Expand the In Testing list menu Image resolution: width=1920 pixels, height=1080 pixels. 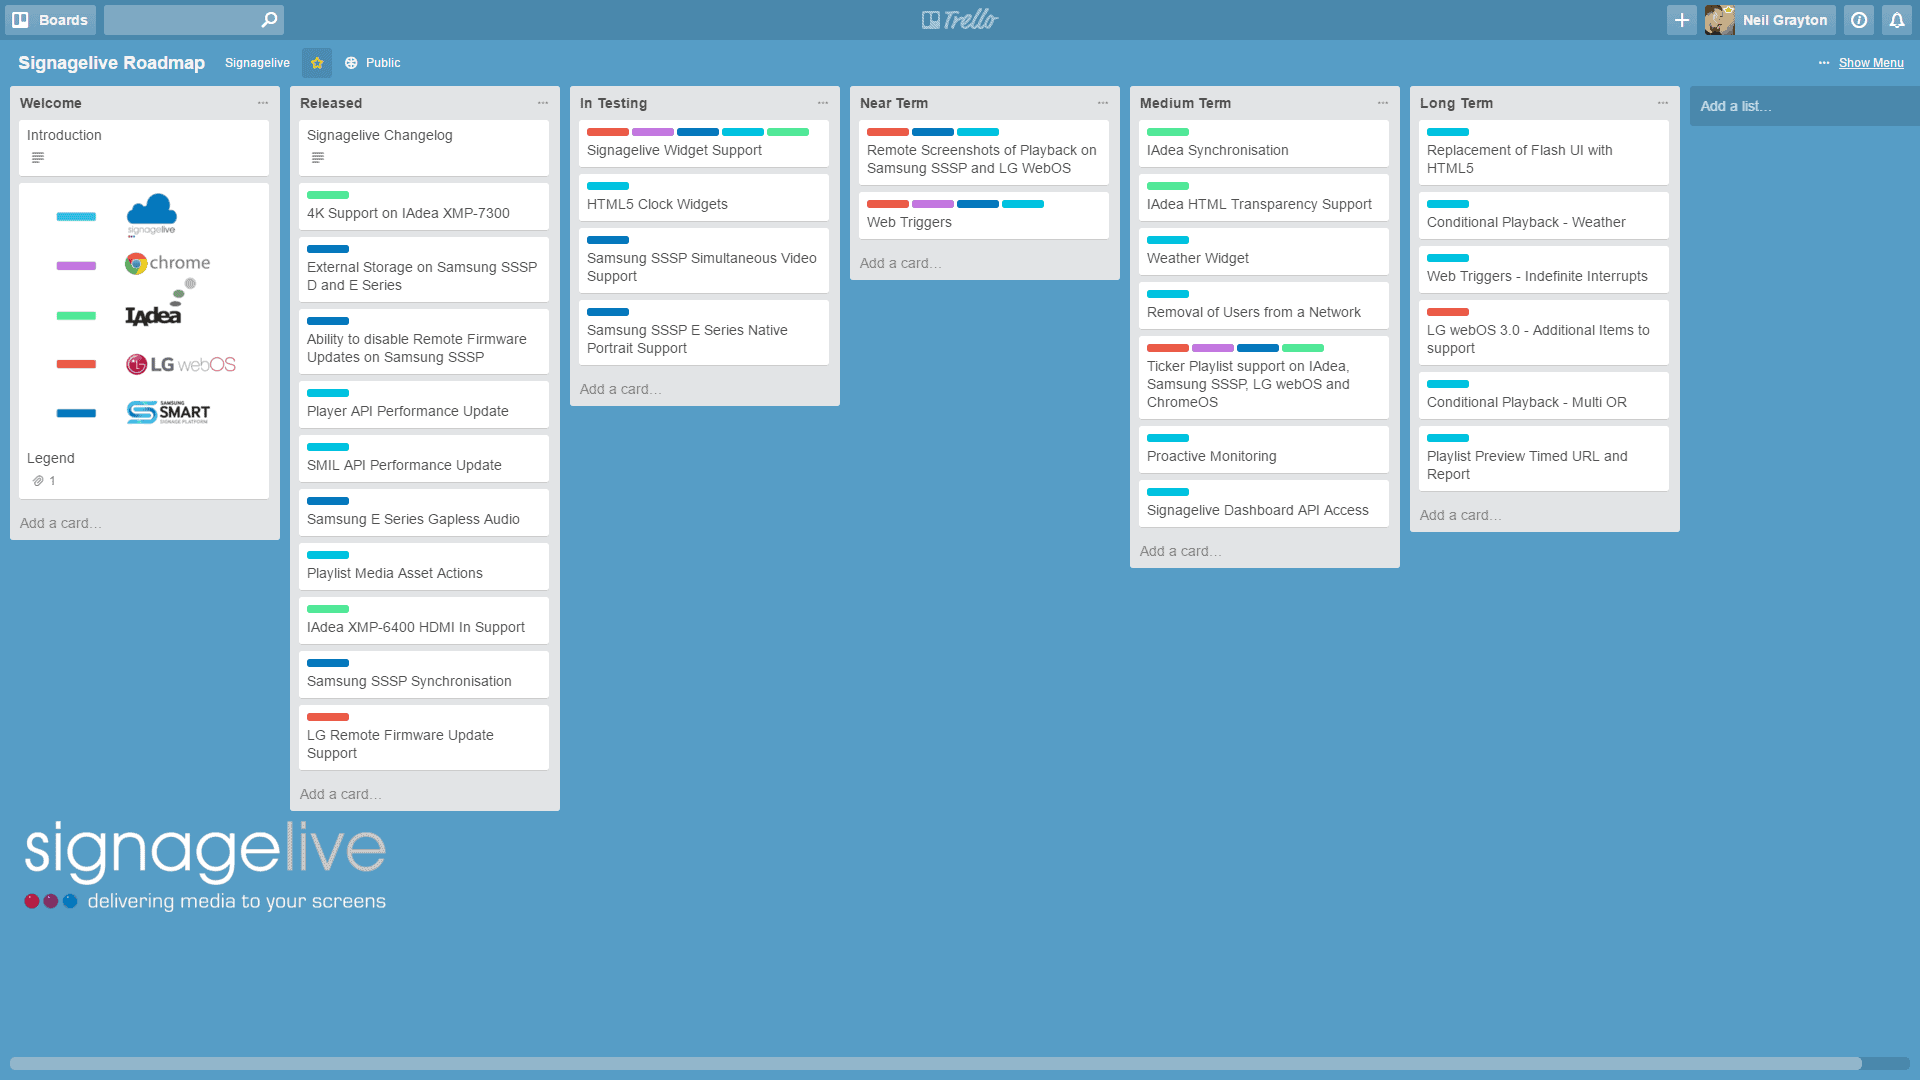(822, 103)
